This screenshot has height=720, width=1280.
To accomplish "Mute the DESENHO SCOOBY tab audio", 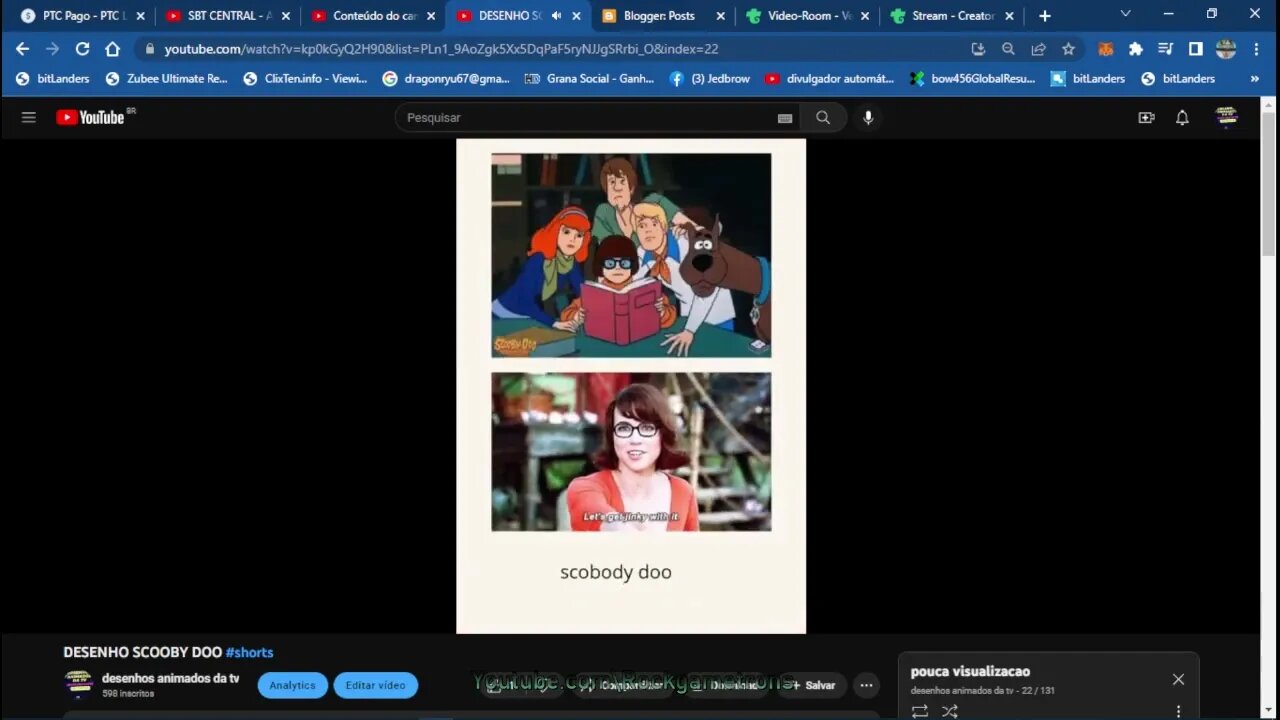I will pos(556,16).
